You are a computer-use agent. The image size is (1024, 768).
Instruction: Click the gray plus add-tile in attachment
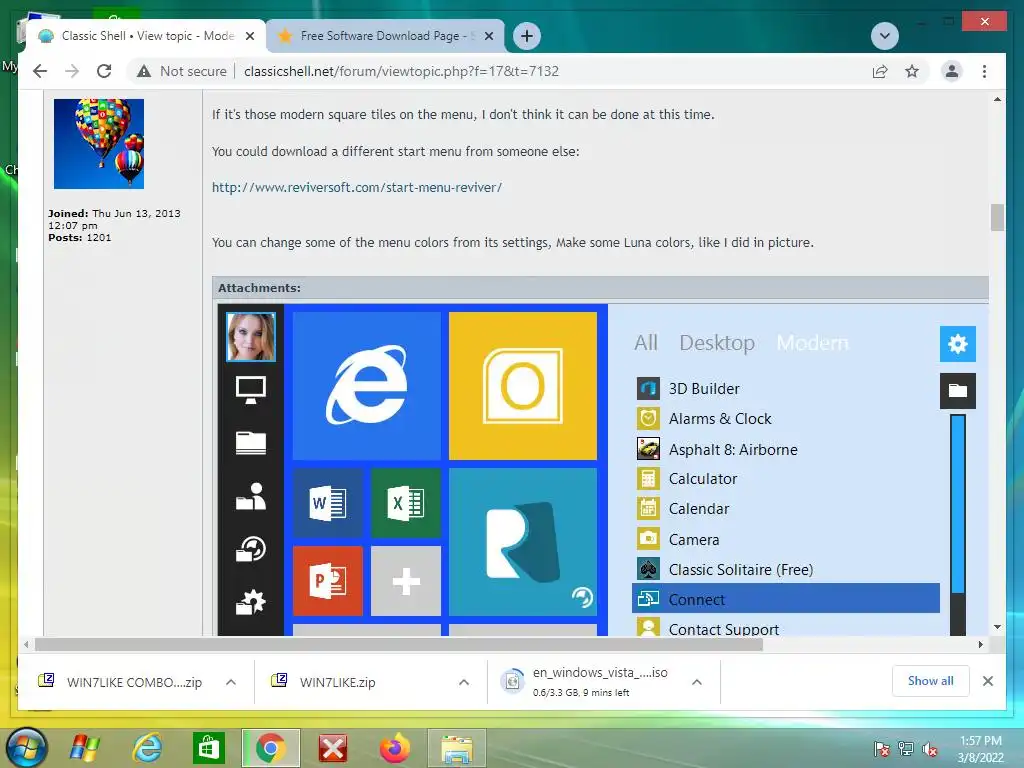(x=406, y=581)
